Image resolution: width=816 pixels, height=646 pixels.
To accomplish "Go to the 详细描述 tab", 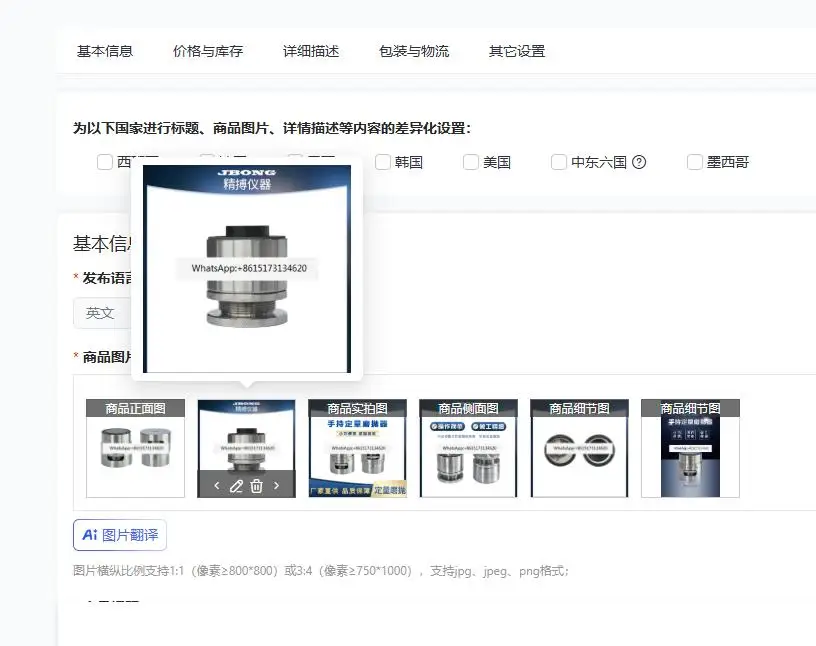I will point(311,51).
